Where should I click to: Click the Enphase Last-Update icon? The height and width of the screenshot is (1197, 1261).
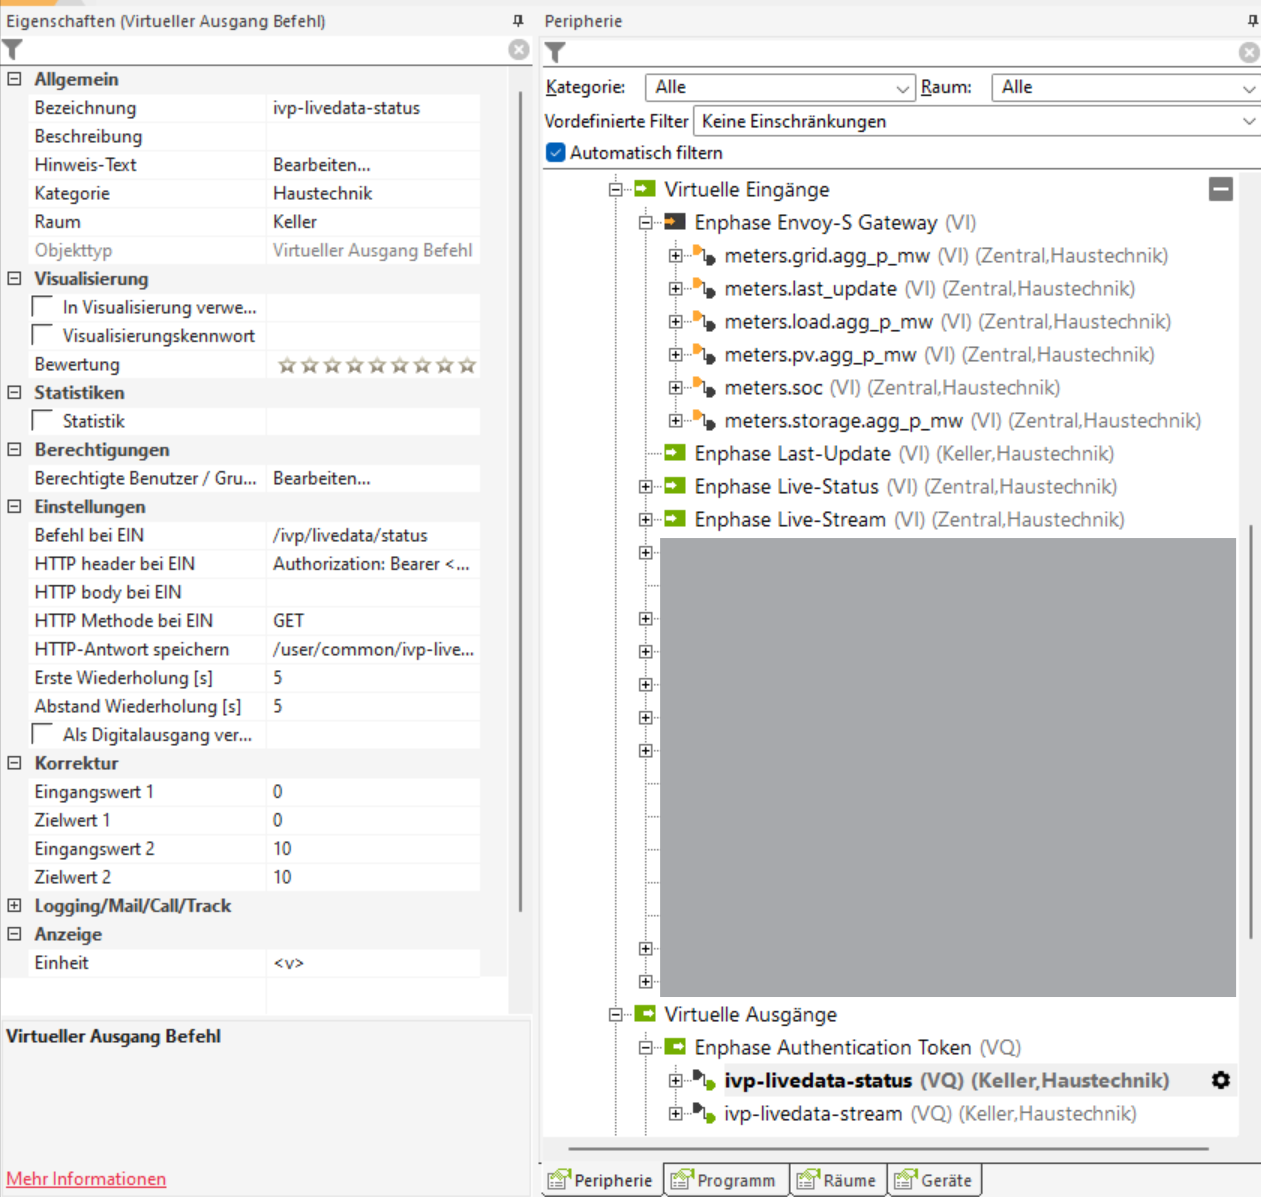(x=675, y=453)
